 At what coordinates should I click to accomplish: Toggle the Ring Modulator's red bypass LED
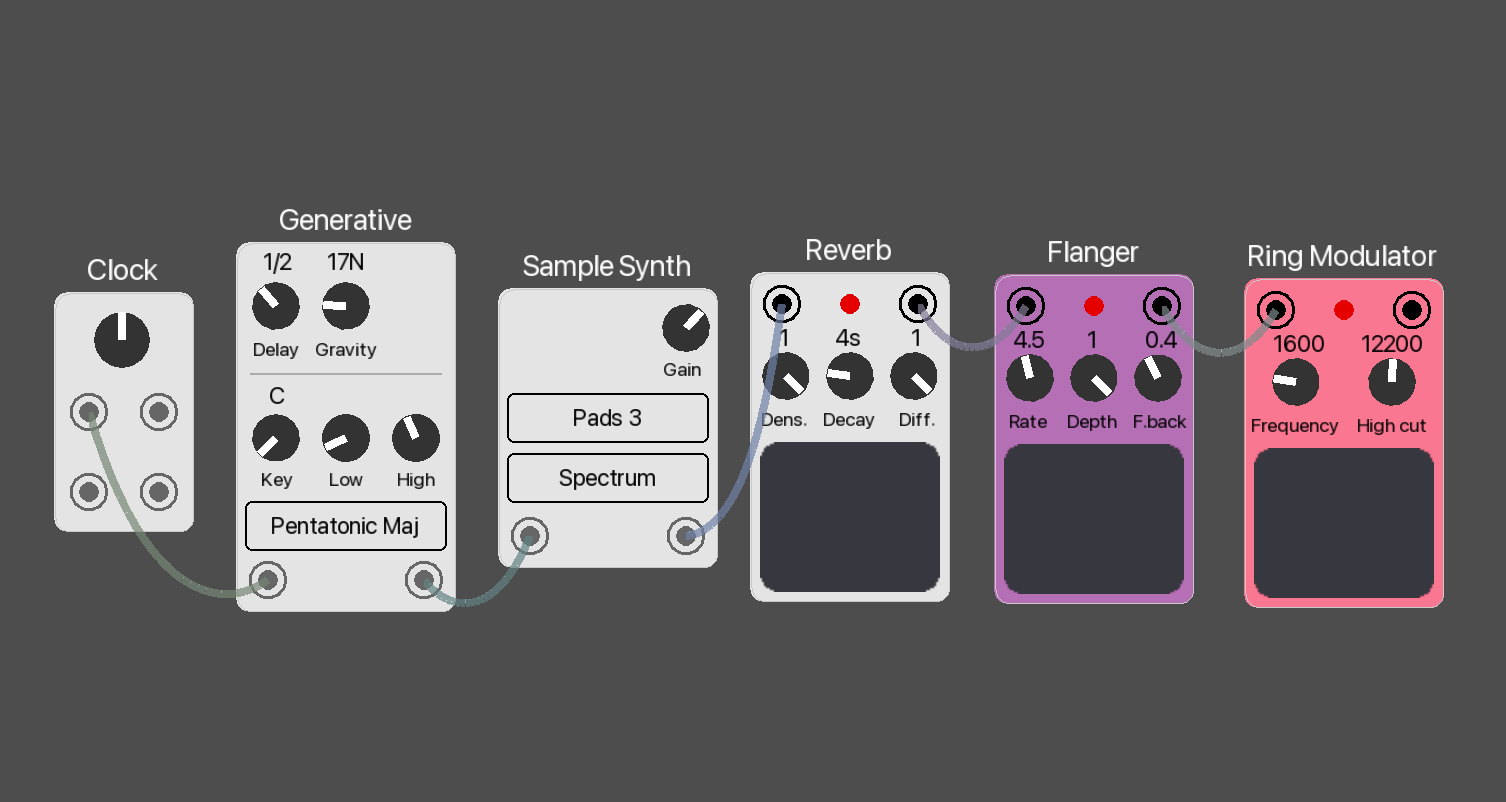pyautogui.click(x=1344, y=310)
